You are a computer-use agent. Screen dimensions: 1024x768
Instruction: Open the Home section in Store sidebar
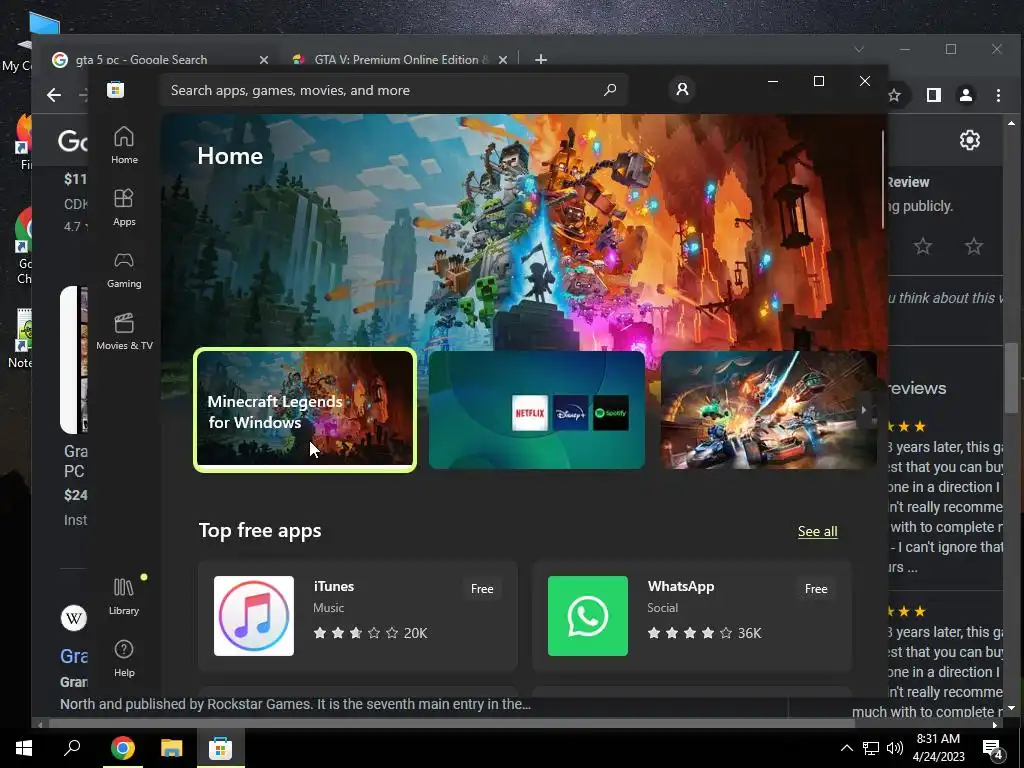tap(124, 145)
